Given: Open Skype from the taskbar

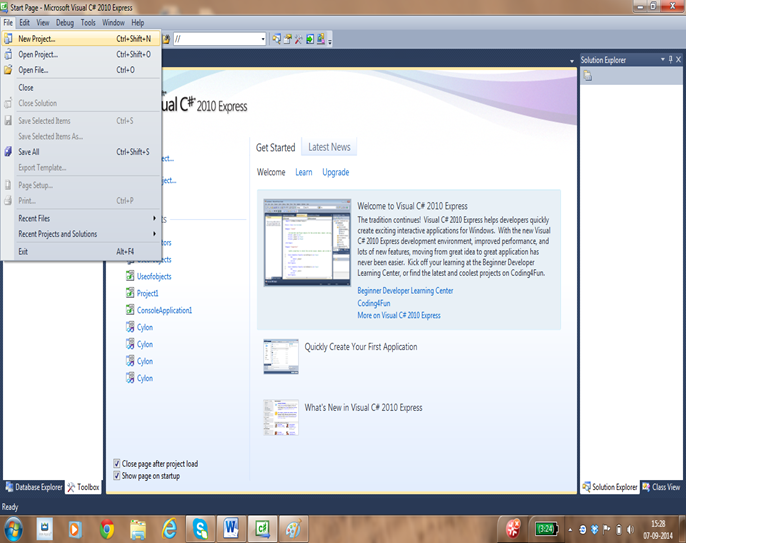Looking at the screenshot, I should click(200, 529).
